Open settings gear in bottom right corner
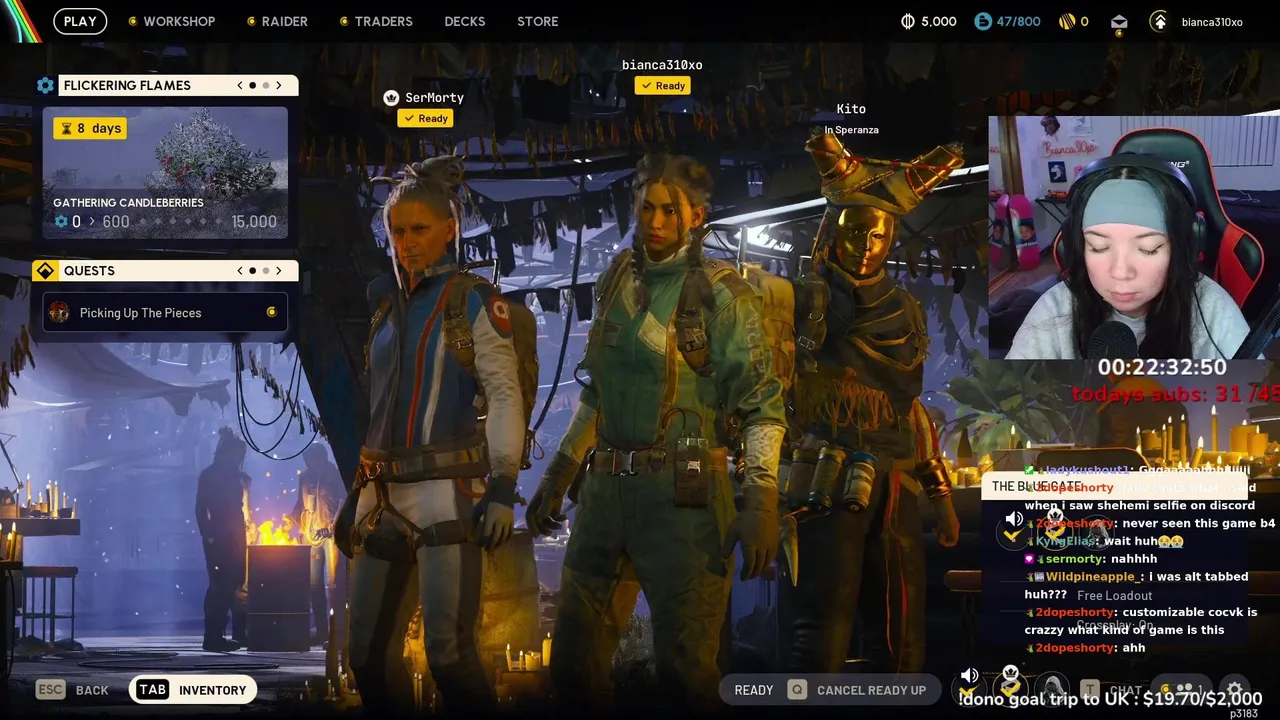 (x=1234, y=690)
